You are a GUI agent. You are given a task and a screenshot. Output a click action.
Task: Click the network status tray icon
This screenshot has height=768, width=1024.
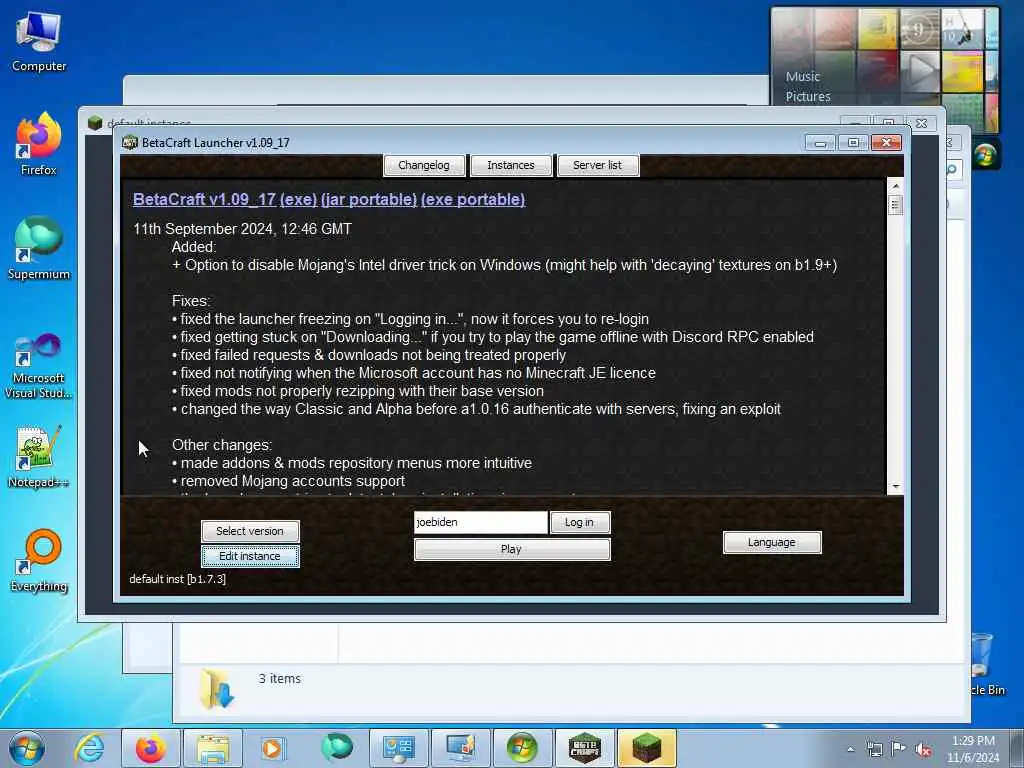pos(874,750)
